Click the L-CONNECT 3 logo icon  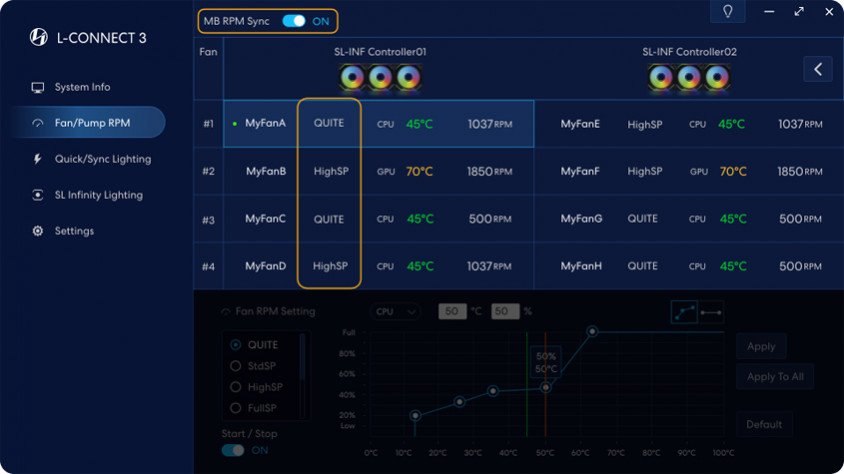point(38,38)
